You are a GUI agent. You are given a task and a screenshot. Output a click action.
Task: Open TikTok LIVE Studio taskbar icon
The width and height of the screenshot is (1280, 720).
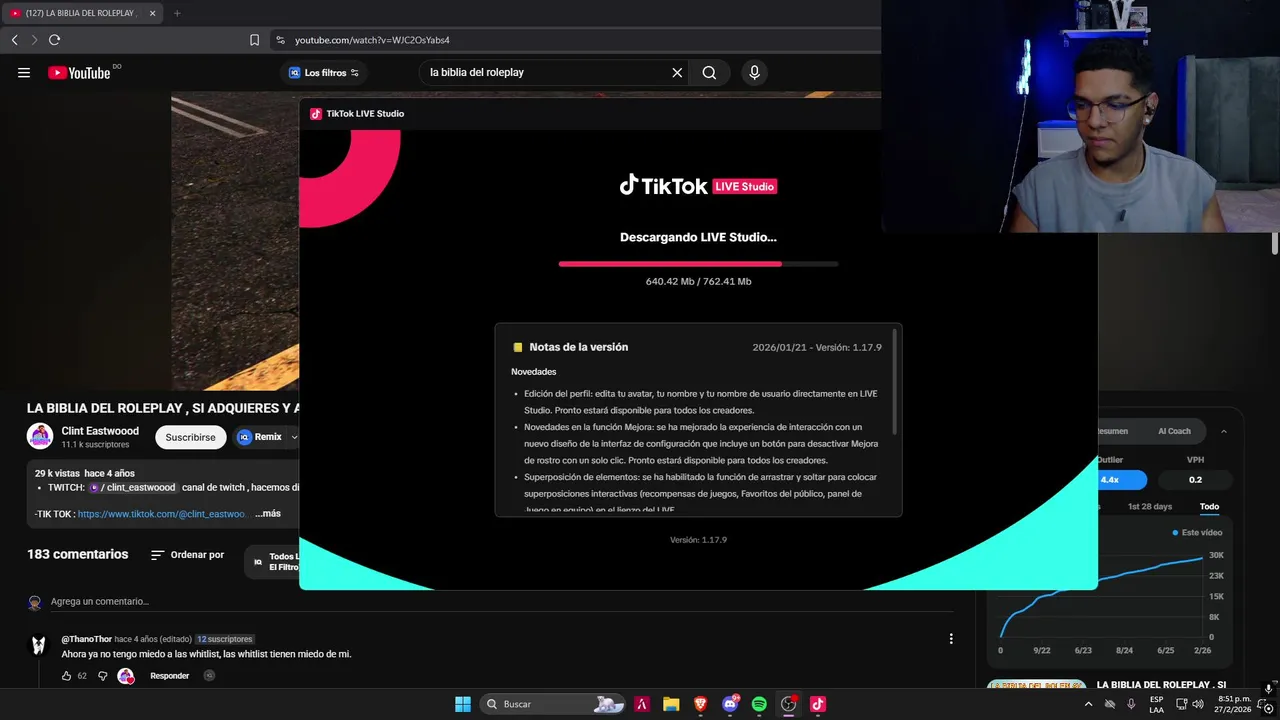817,704
